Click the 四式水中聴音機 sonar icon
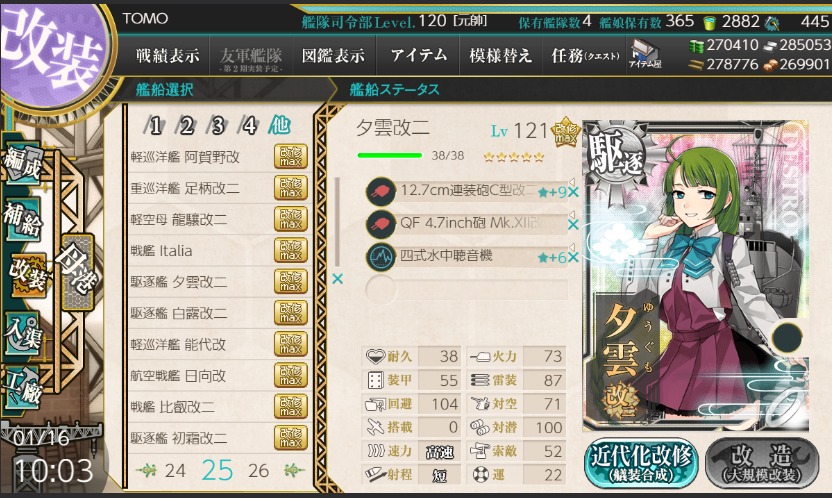 coord(380,257)
